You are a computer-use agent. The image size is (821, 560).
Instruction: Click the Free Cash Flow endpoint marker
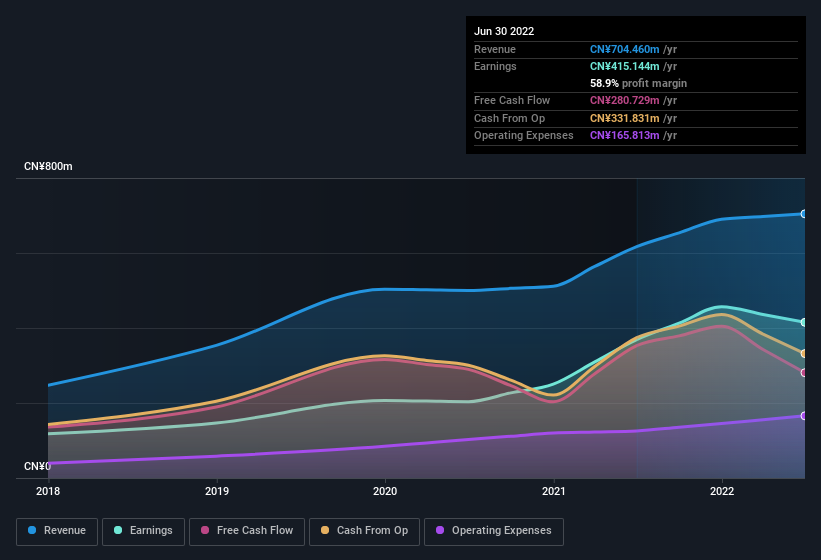click(x=804, y=373)
